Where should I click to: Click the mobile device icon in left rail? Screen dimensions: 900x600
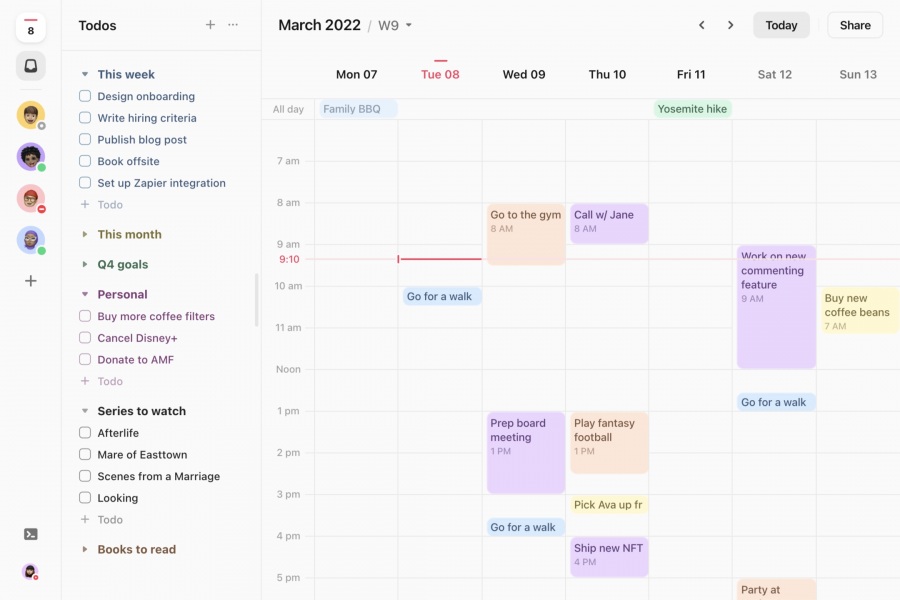[x=30, y=66]
